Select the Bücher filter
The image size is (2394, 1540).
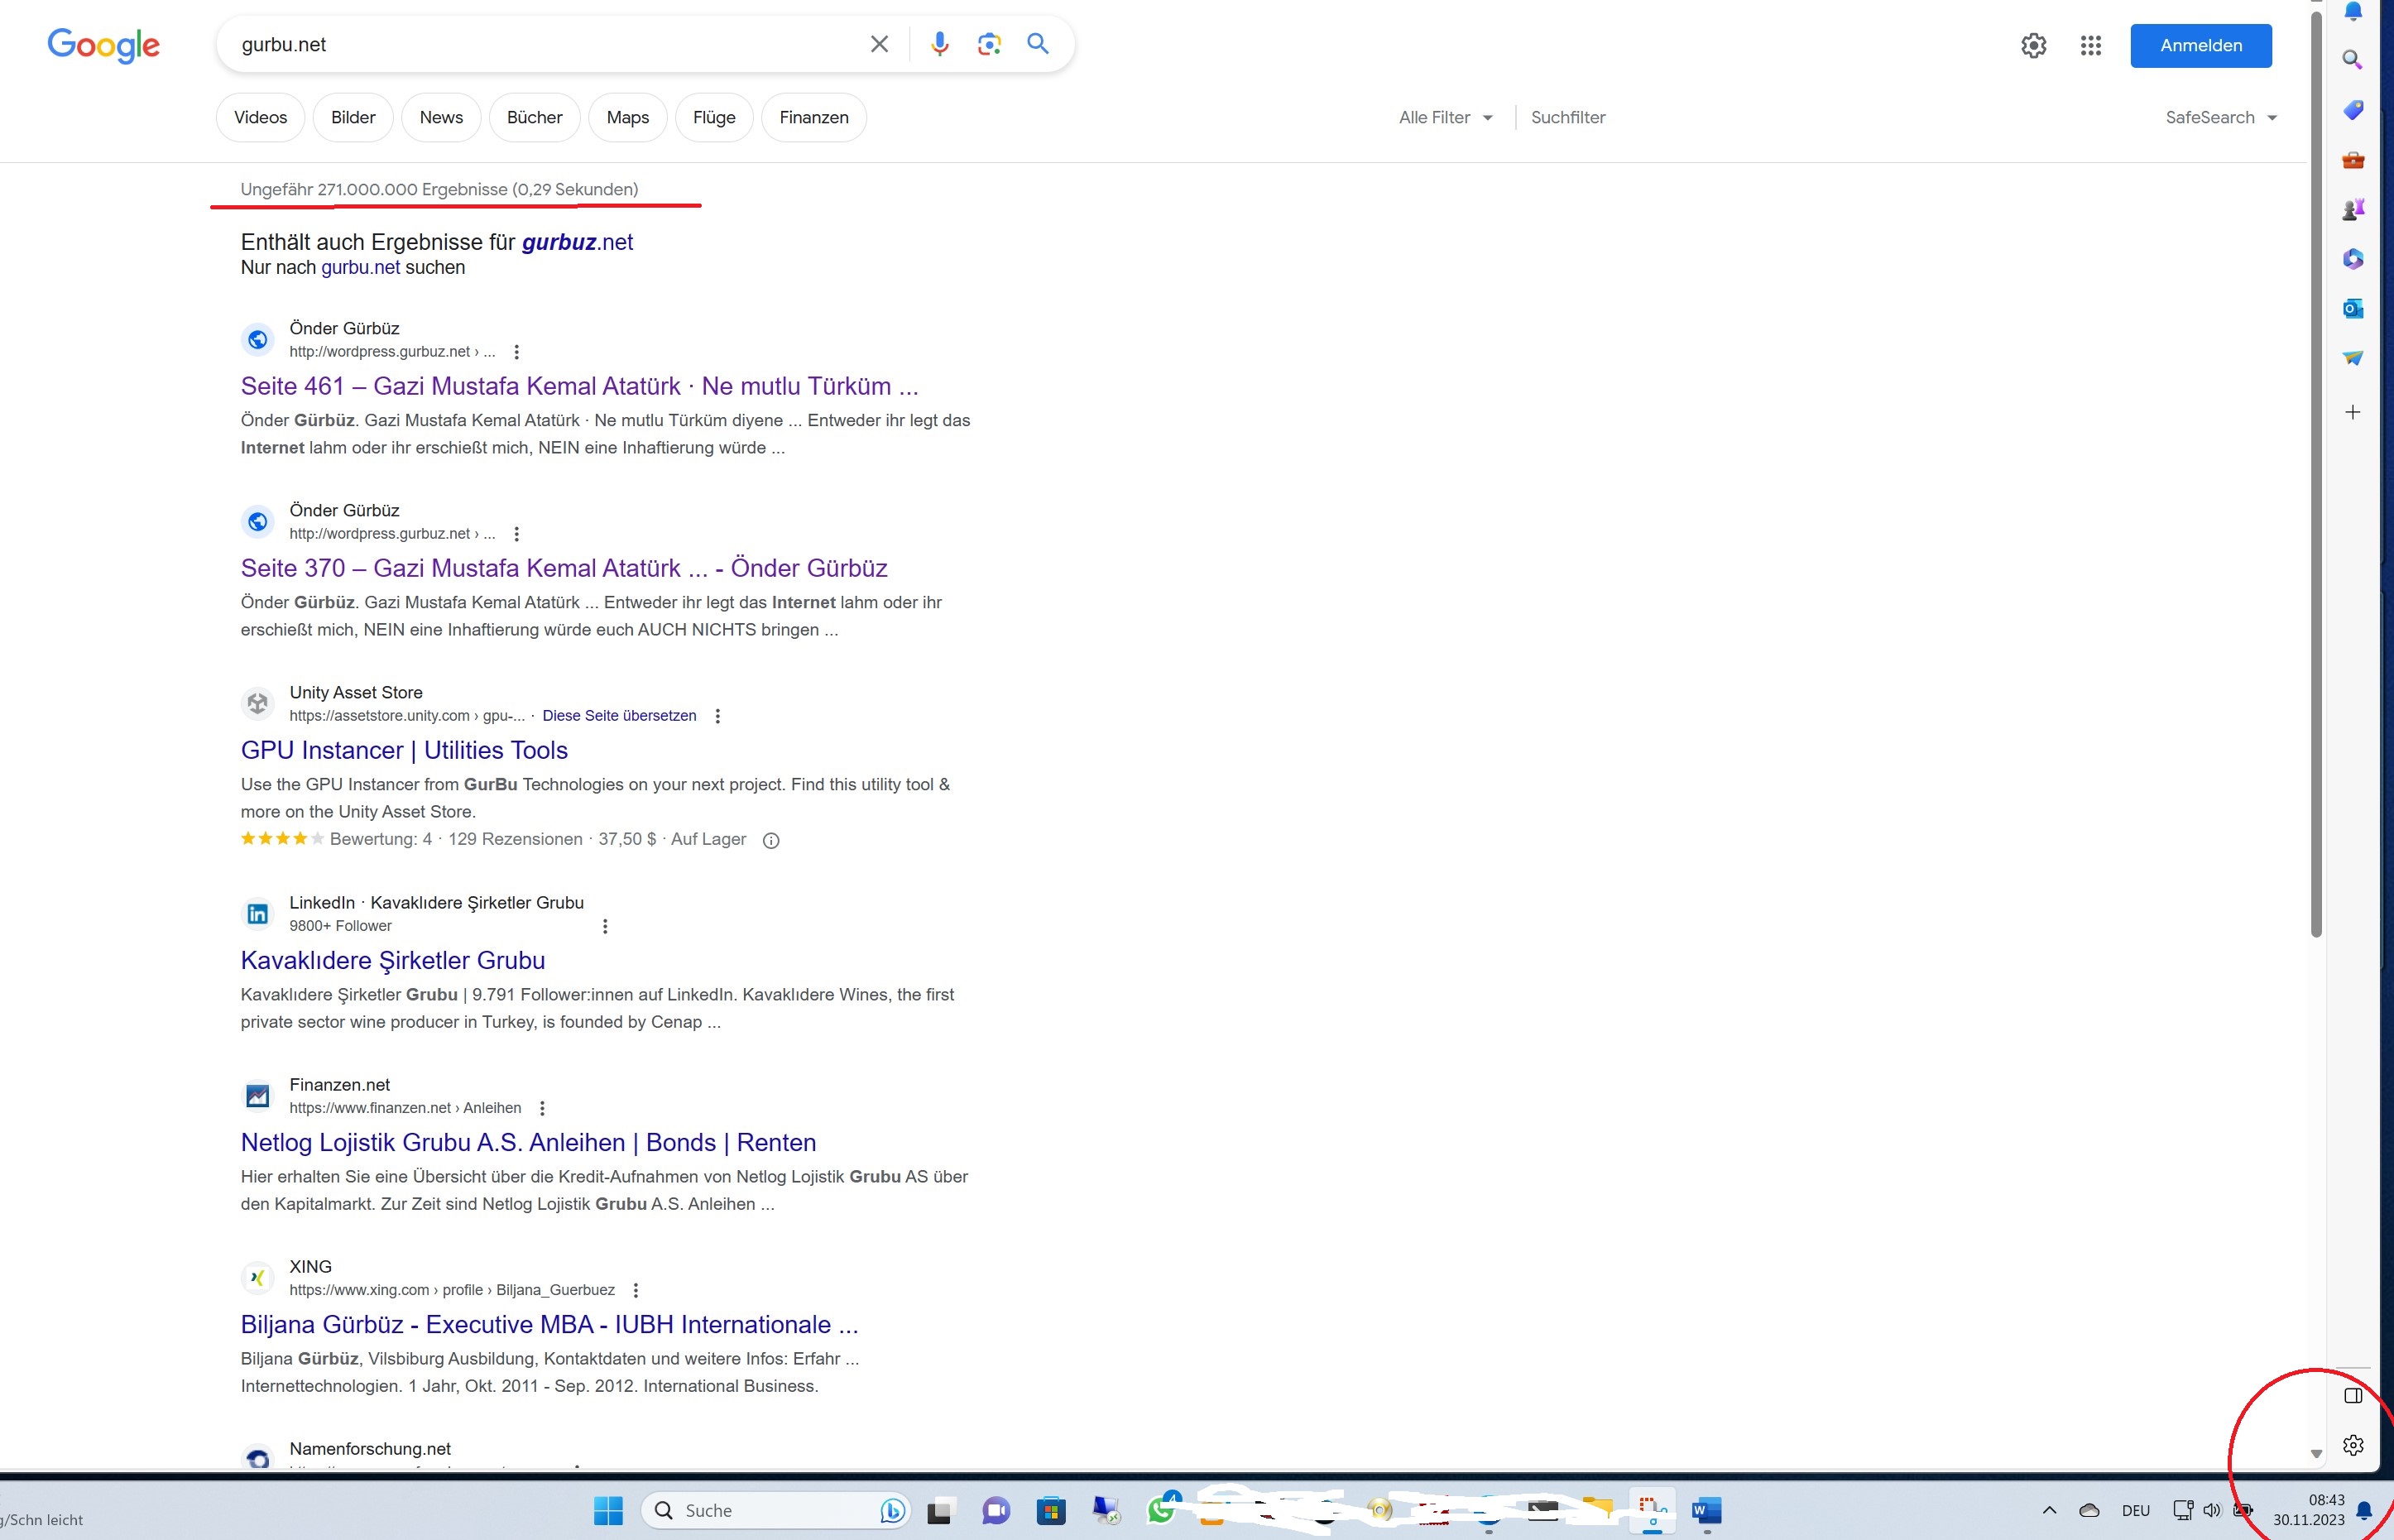point(534,117)
